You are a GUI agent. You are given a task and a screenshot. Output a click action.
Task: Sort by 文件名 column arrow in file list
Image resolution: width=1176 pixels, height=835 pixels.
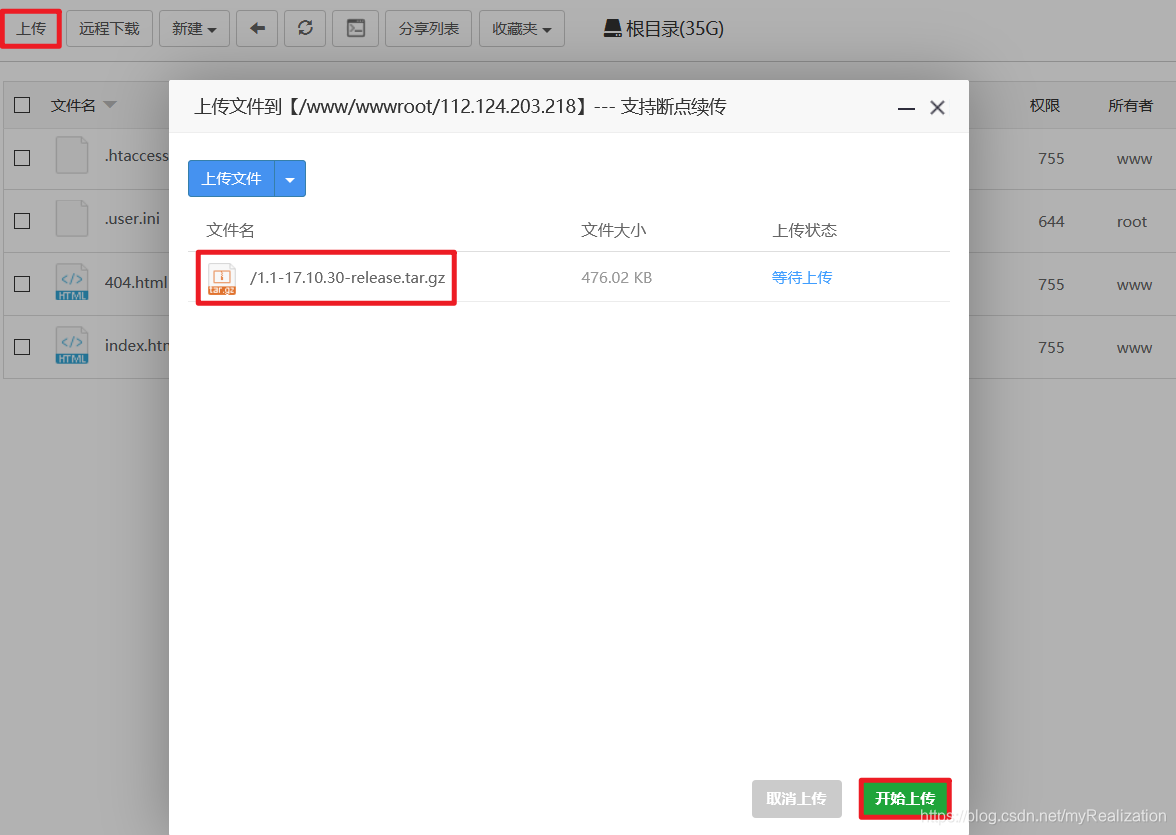[x=110, y=105]
